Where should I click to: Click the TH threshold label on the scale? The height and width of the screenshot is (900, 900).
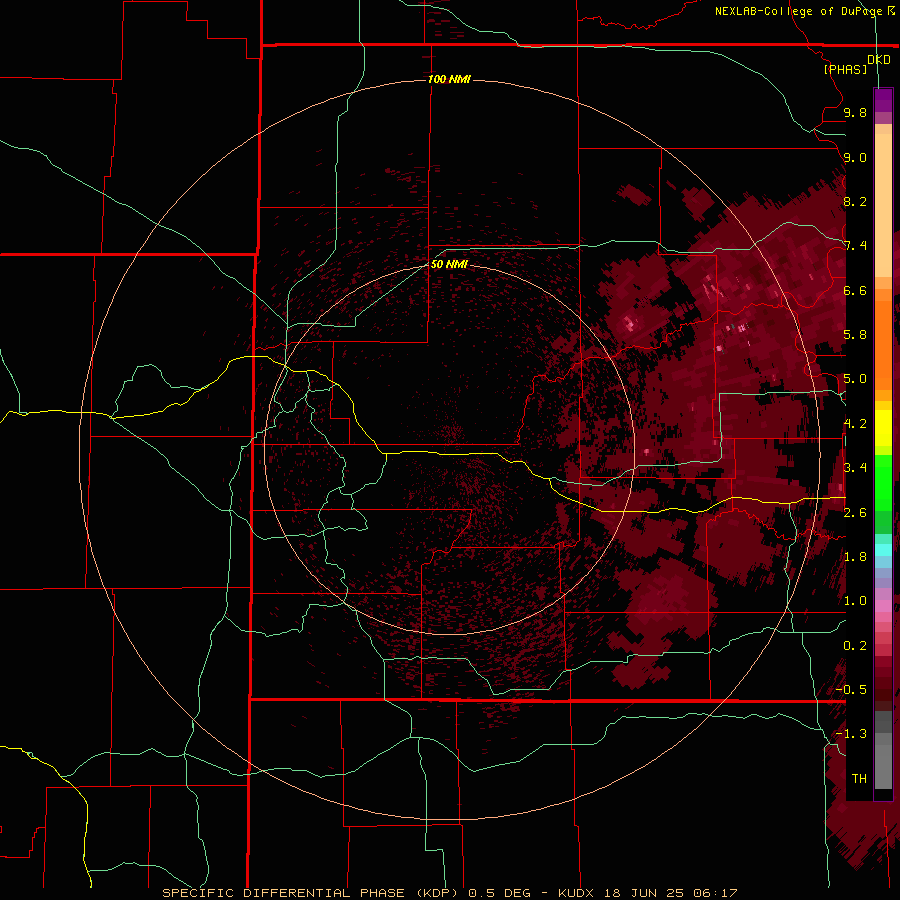pos(859,778)
